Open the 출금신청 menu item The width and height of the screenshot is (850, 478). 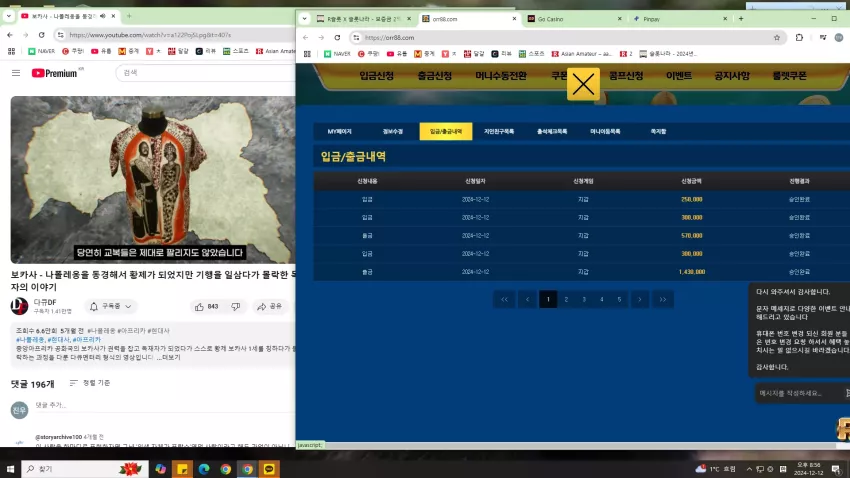435,76
